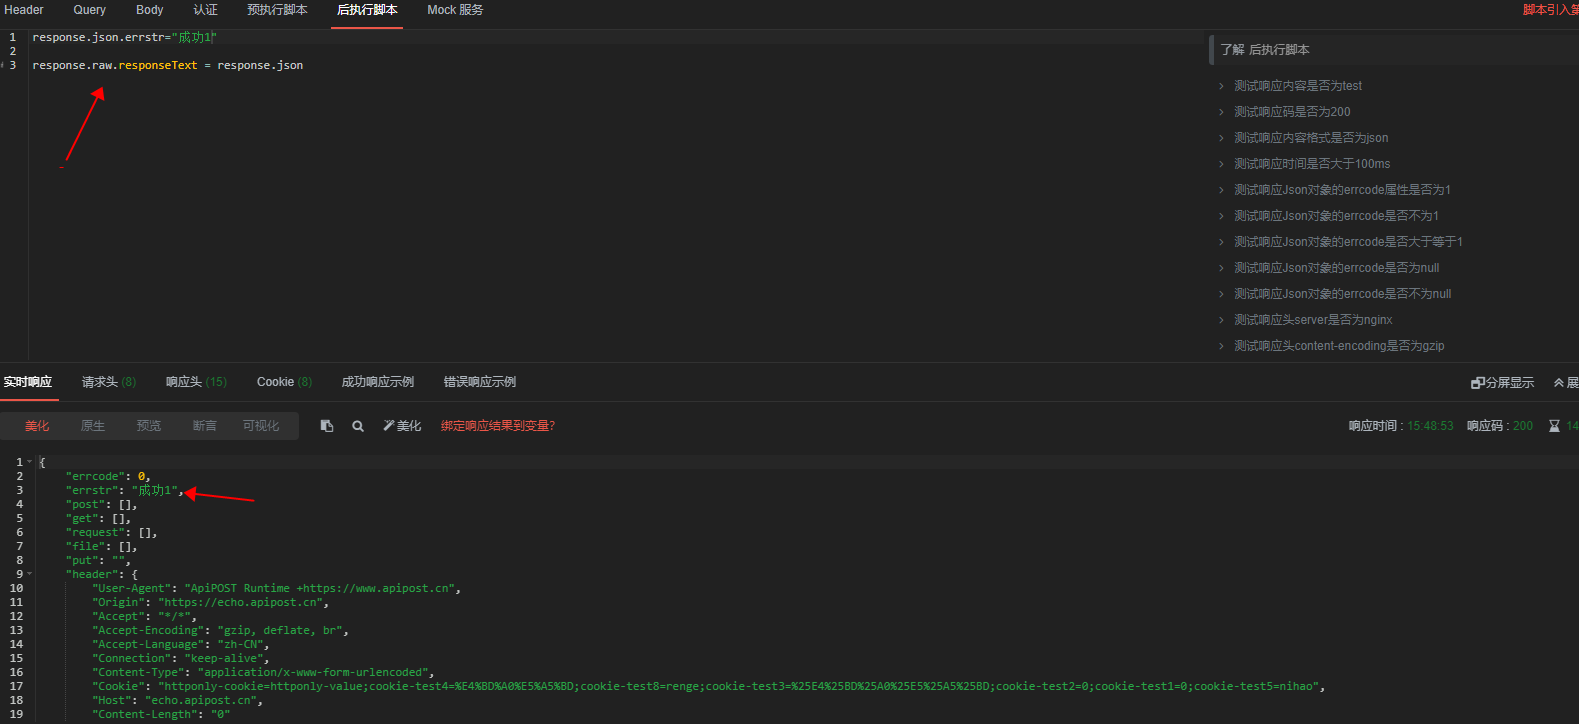Expand snippet 测试响应内容是否为test
This screenshot has height=724, width=1579.
click(x=1298, y=86)
